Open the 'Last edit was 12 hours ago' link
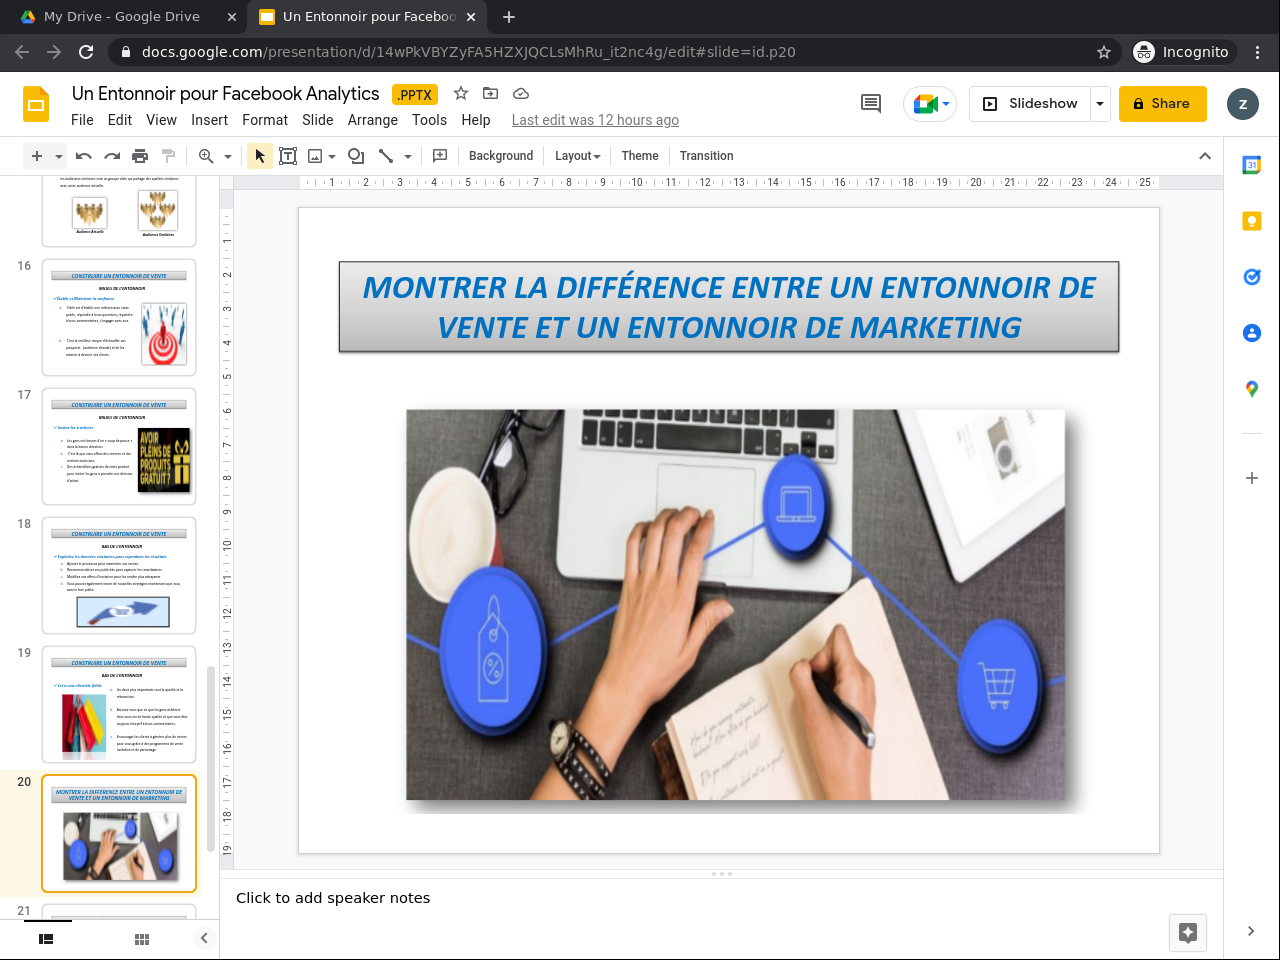 595,120
